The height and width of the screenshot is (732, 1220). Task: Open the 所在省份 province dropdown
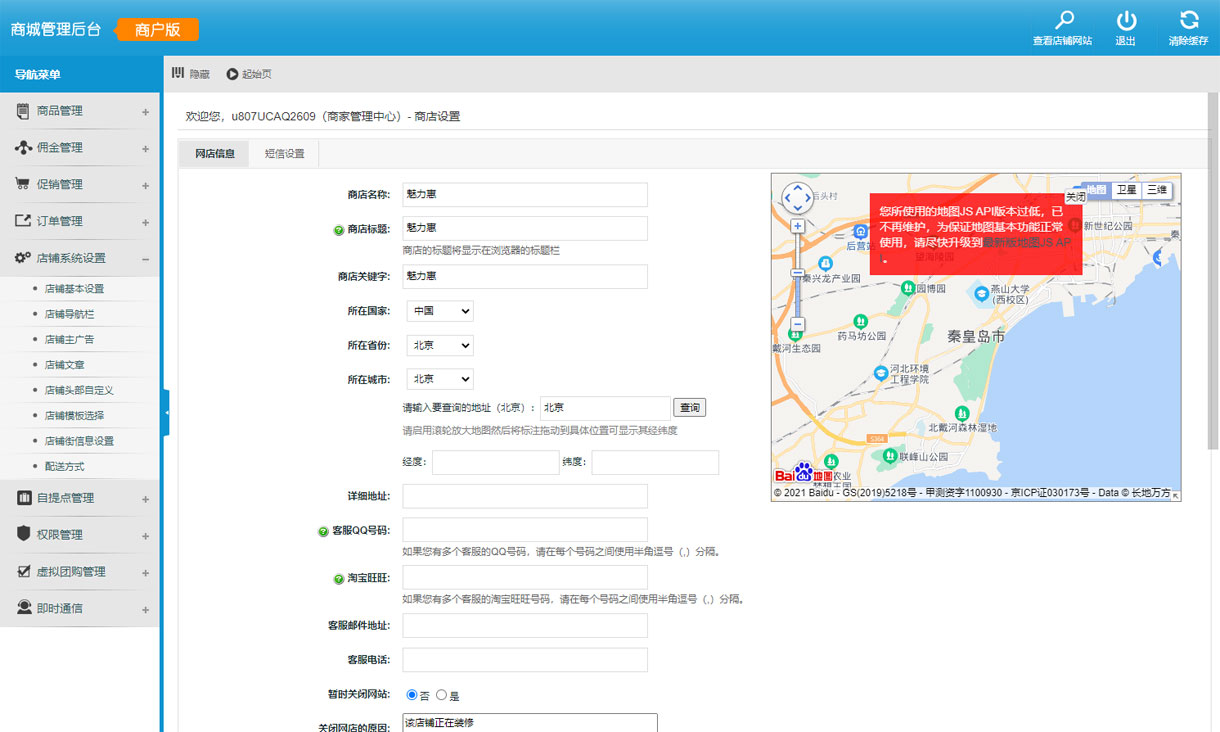(440, 345)
